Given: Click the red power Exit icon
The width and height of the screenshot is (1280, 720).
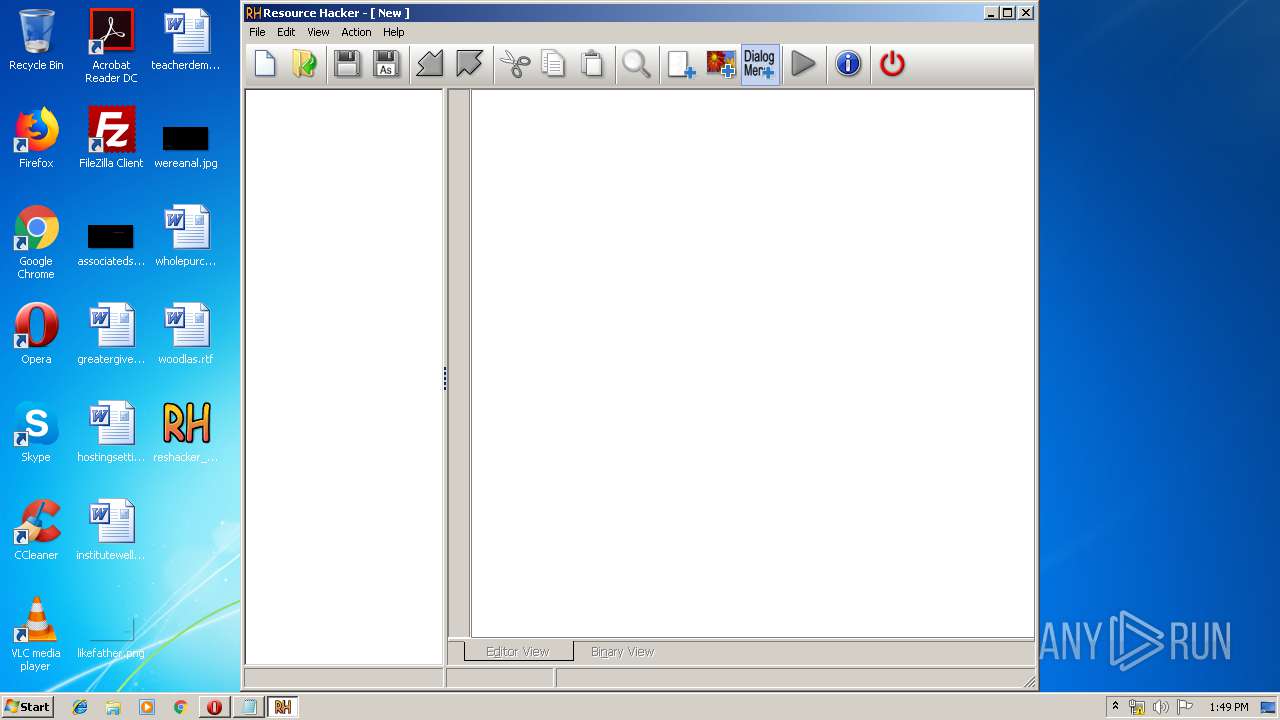Looking at the screenshot, I should 892,64.
